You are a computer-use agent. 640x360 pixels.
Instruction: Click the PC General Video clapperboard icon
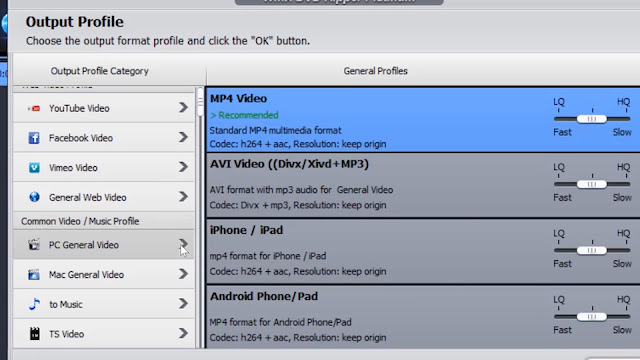[34, 244]
